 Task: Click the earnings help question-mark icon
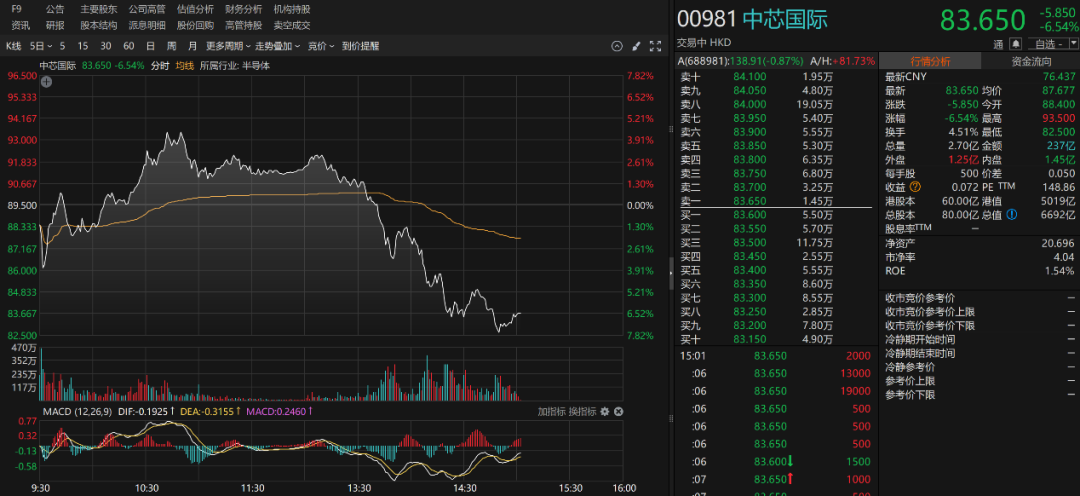click(x=915, y=187)
